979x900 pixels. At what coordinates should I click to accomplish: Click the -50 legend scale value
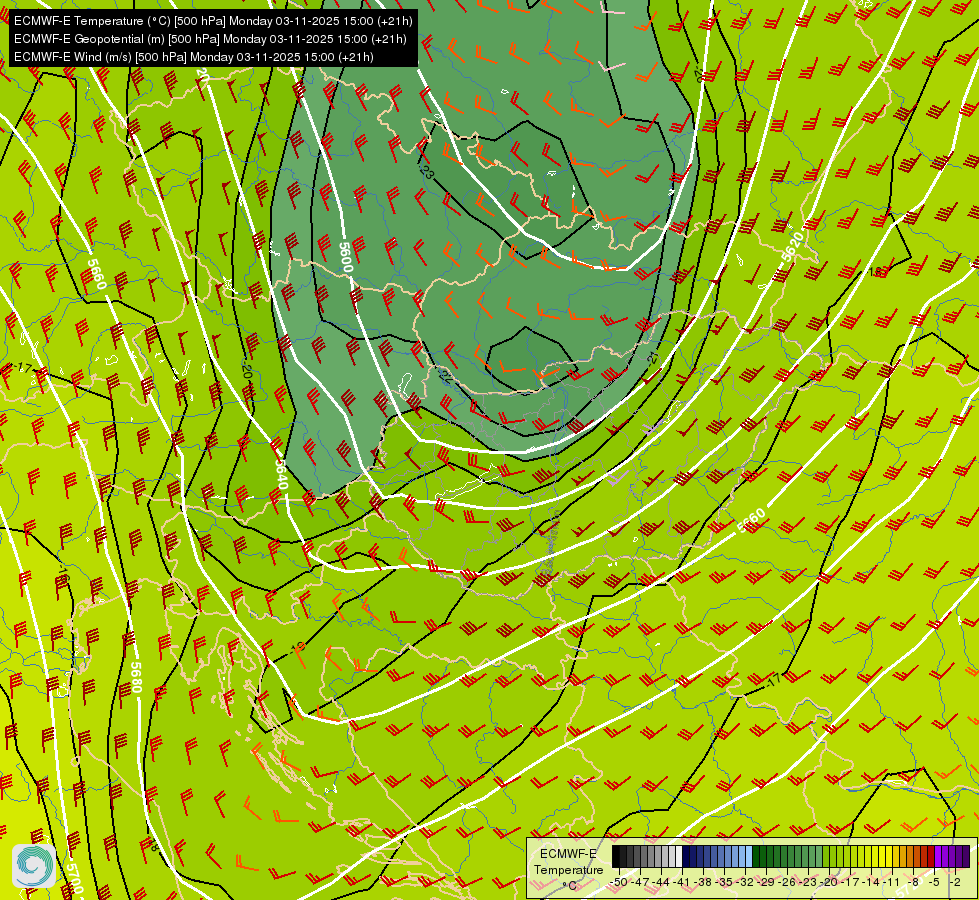pyautogui.click(x=619, y=883)
